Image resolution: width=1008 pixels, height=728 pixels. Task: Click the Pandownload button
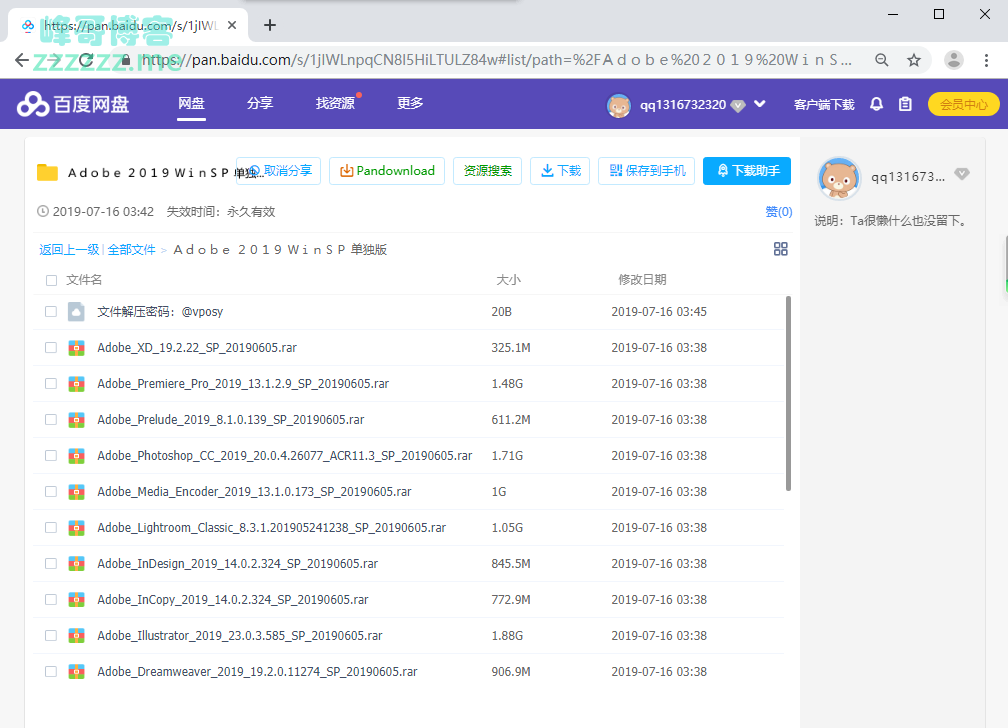coord(387,171)
